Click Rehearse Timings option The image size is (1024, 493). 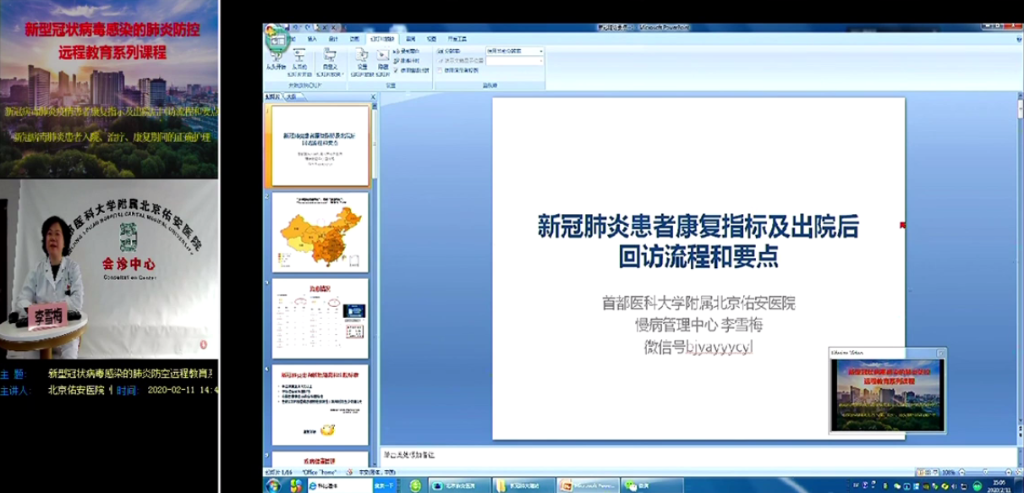406,61
